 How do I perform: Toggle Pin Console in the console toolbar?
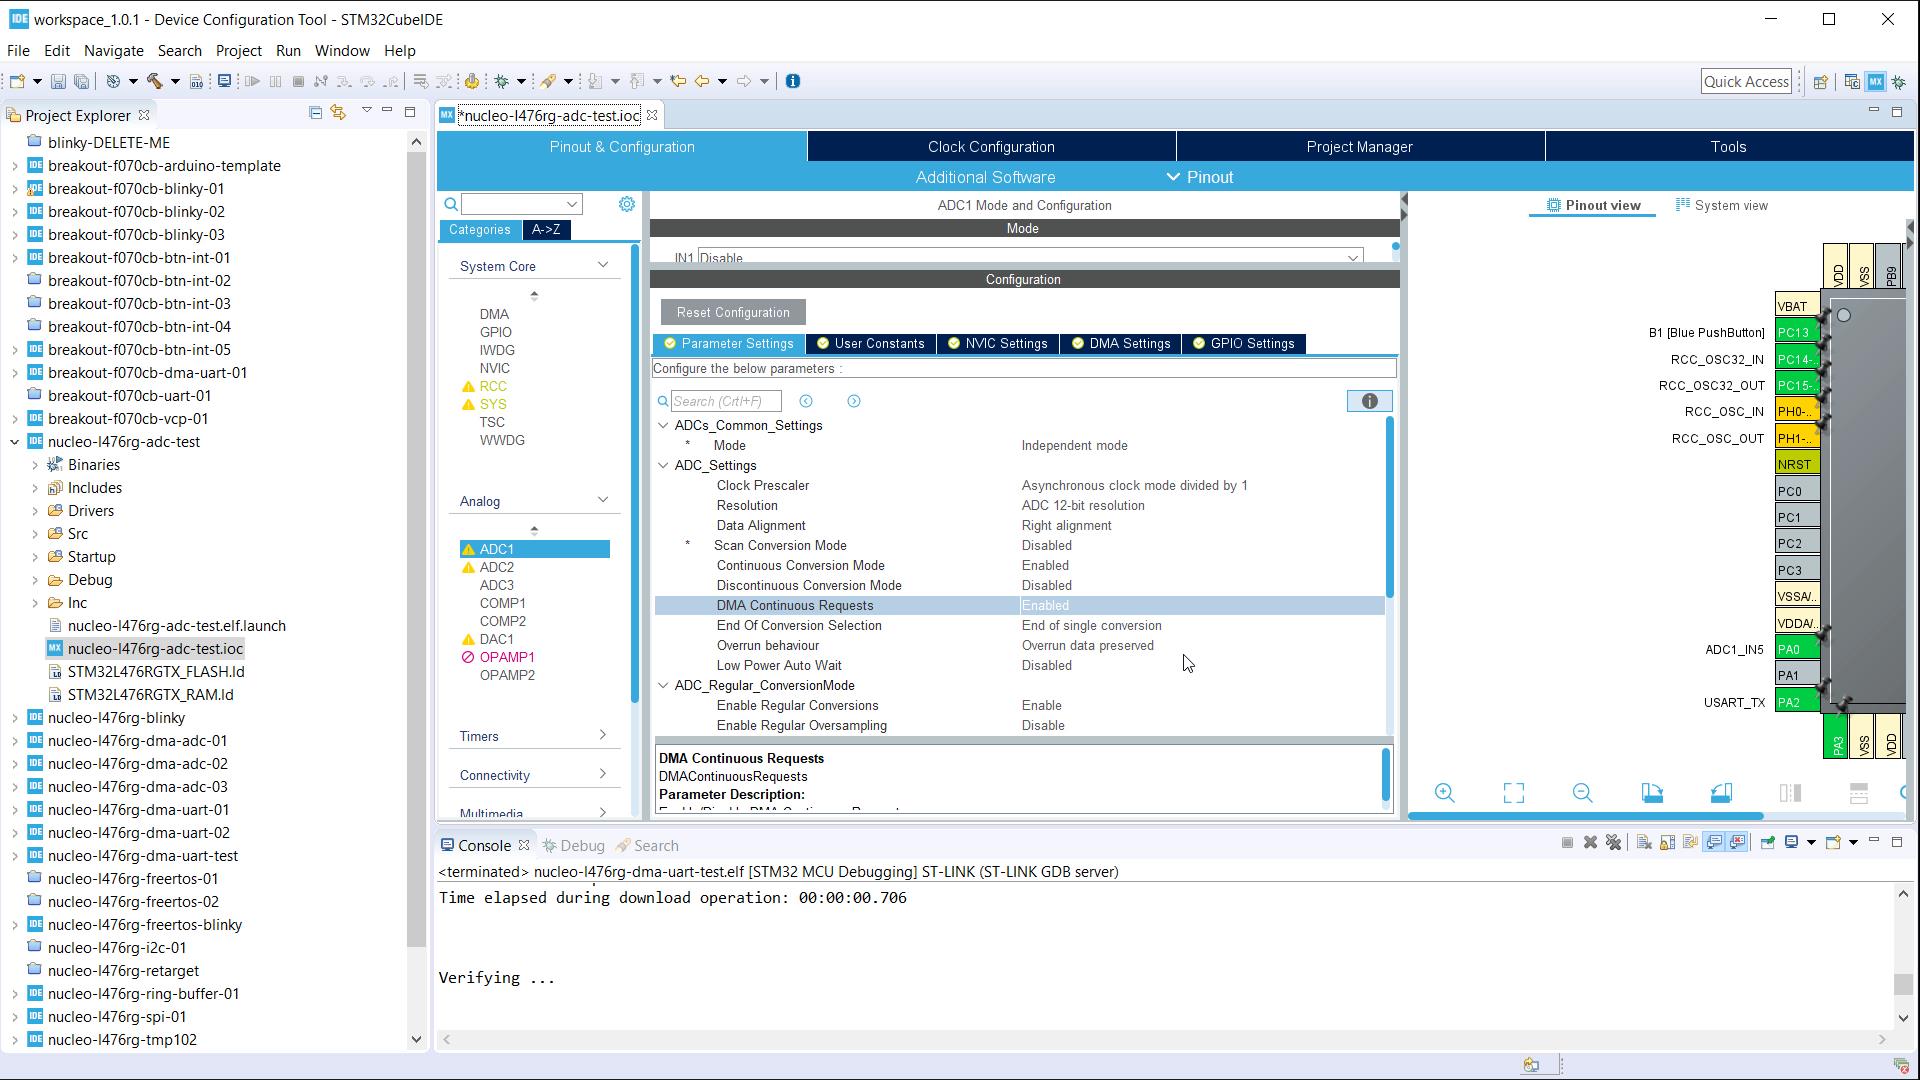(x=1767, y=842)
